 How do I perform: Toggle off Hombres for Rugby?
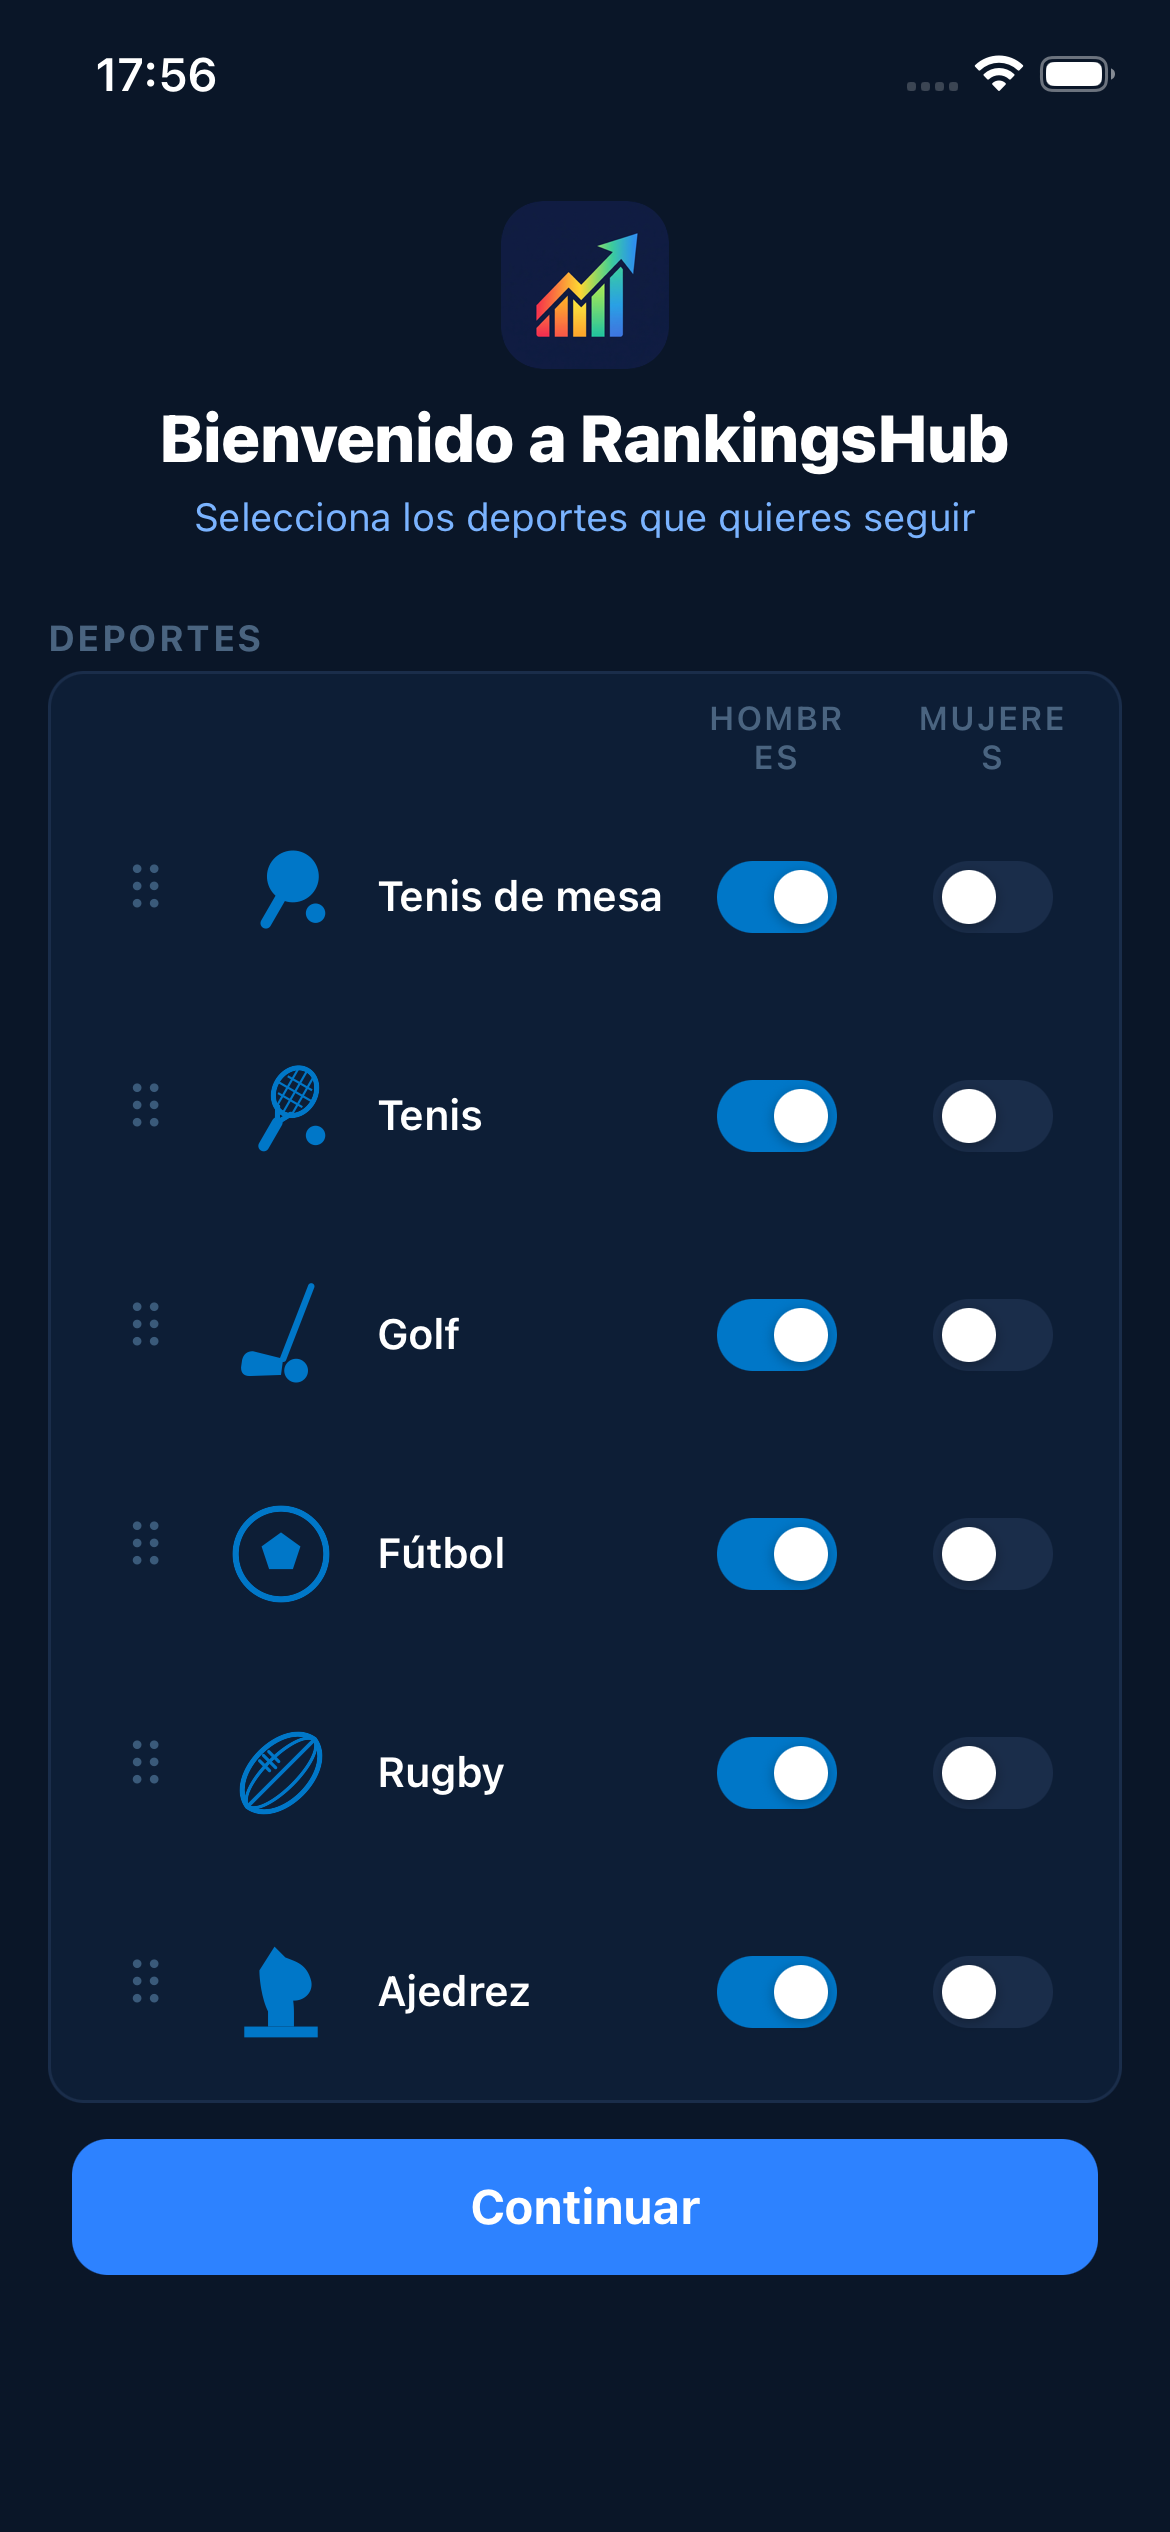pos(777,1773)
